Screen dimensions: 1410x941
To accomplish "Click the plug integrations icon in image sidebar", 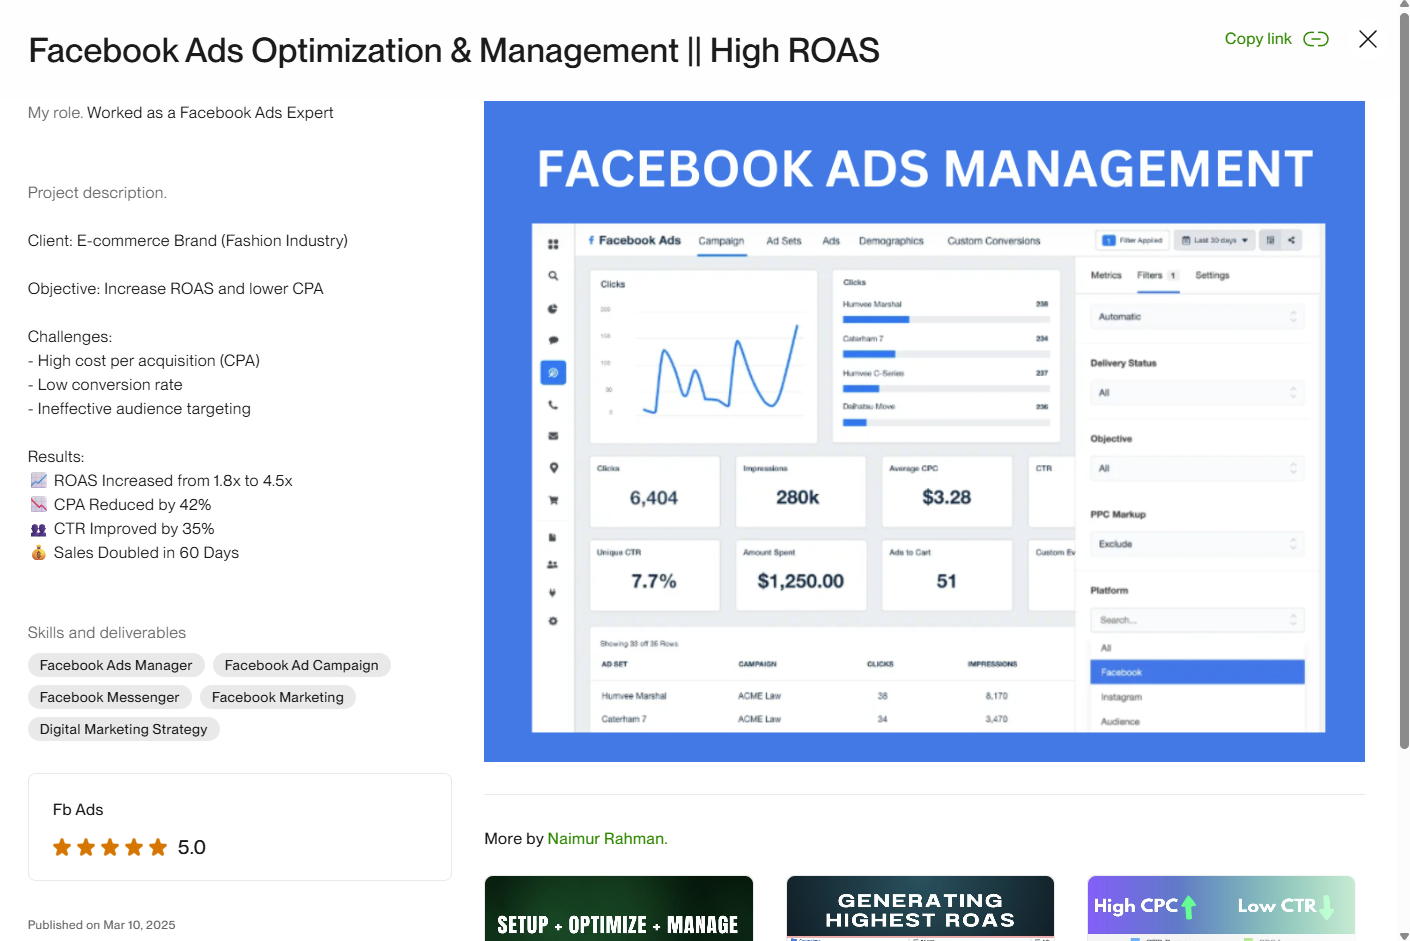I will pos(553,593).
